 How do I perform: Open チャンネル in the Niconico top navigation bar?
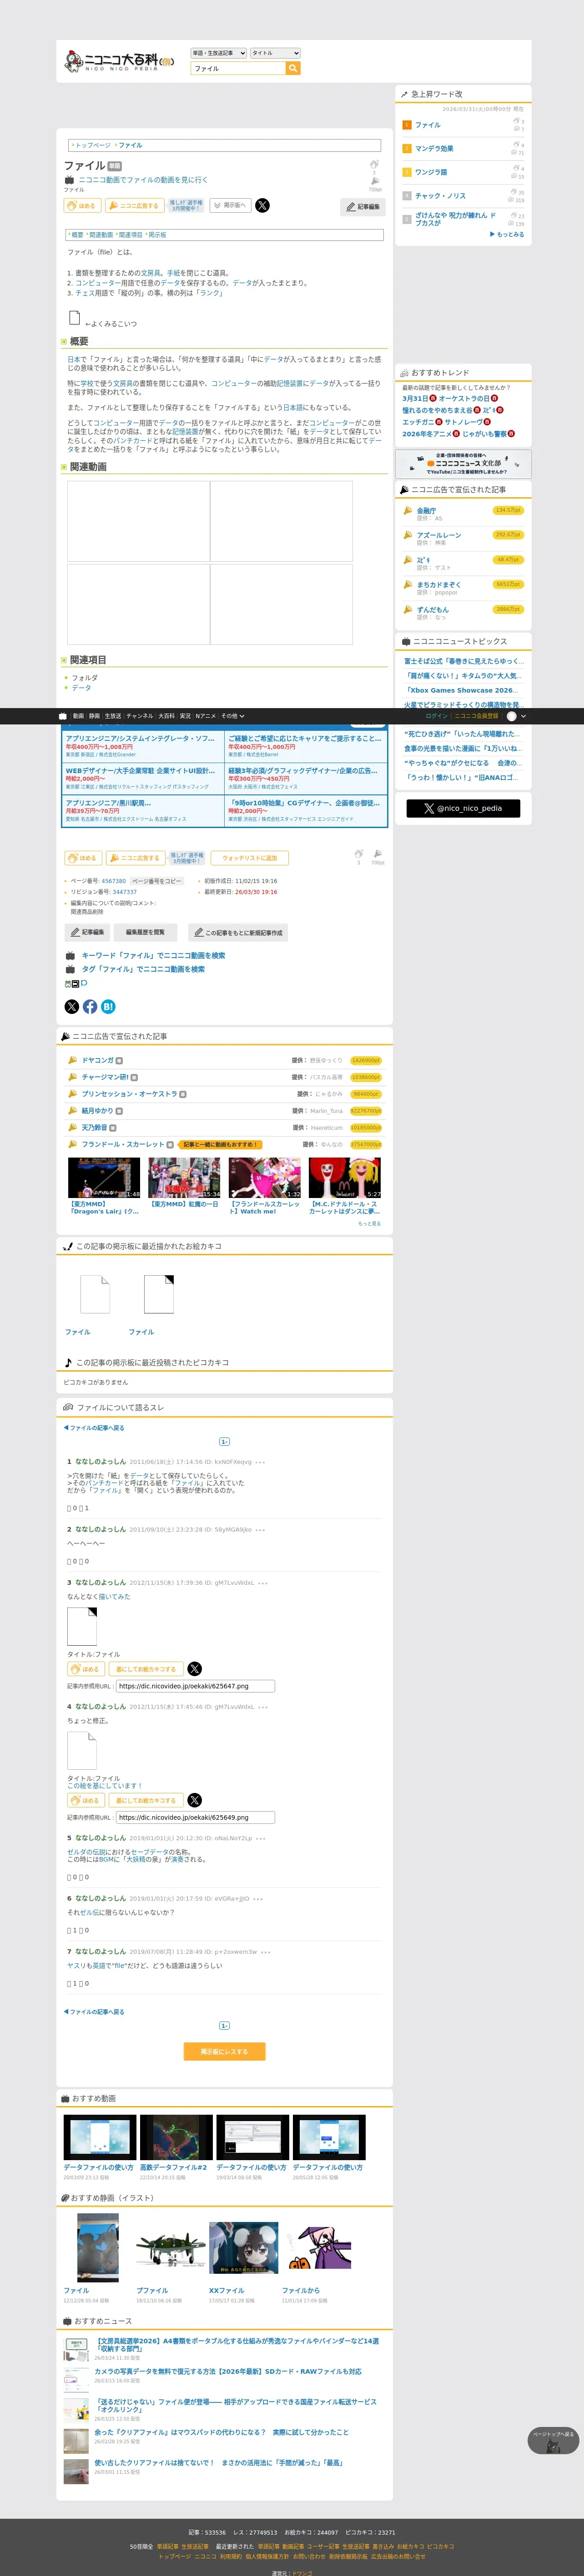140,716
